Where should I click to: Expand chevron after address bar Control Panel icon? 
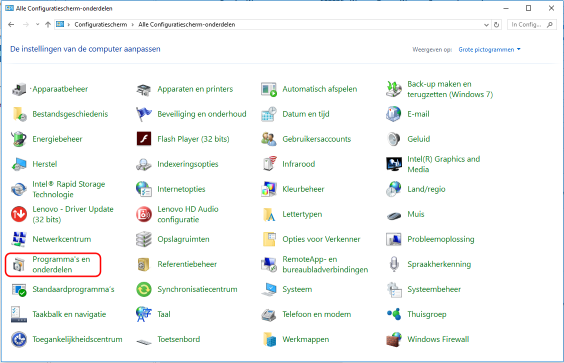coord(68,24)
